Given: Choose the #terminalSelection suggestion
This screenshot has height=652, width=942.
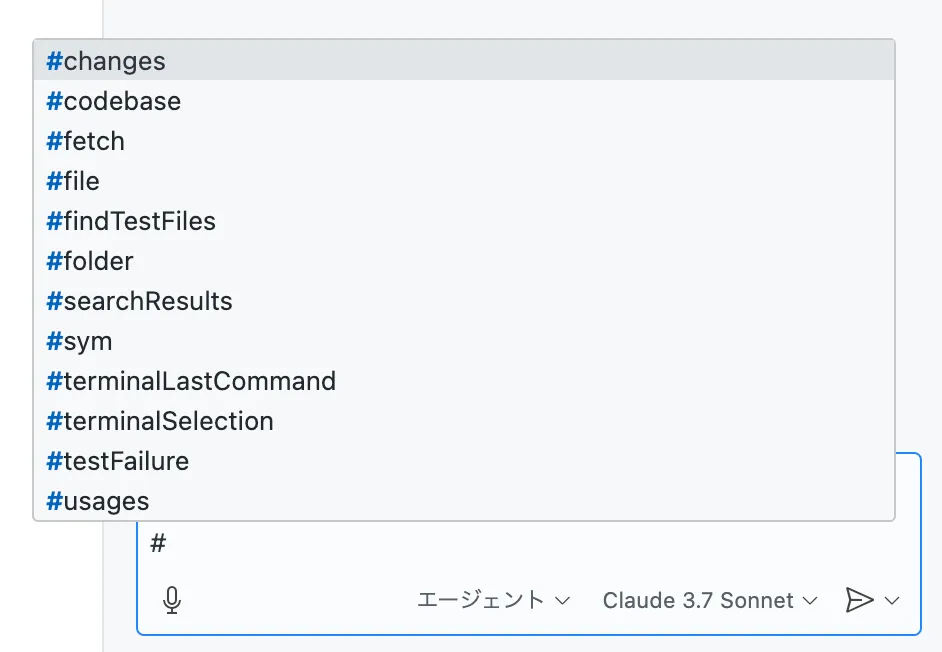Looking at the screenshot, I should pos(159,421).
